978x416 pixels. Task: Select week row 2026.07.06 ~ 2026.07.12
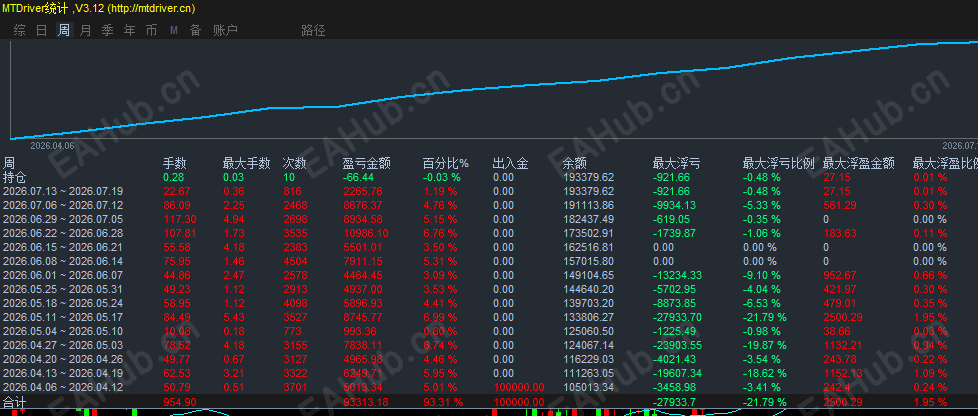coord(63,205)
